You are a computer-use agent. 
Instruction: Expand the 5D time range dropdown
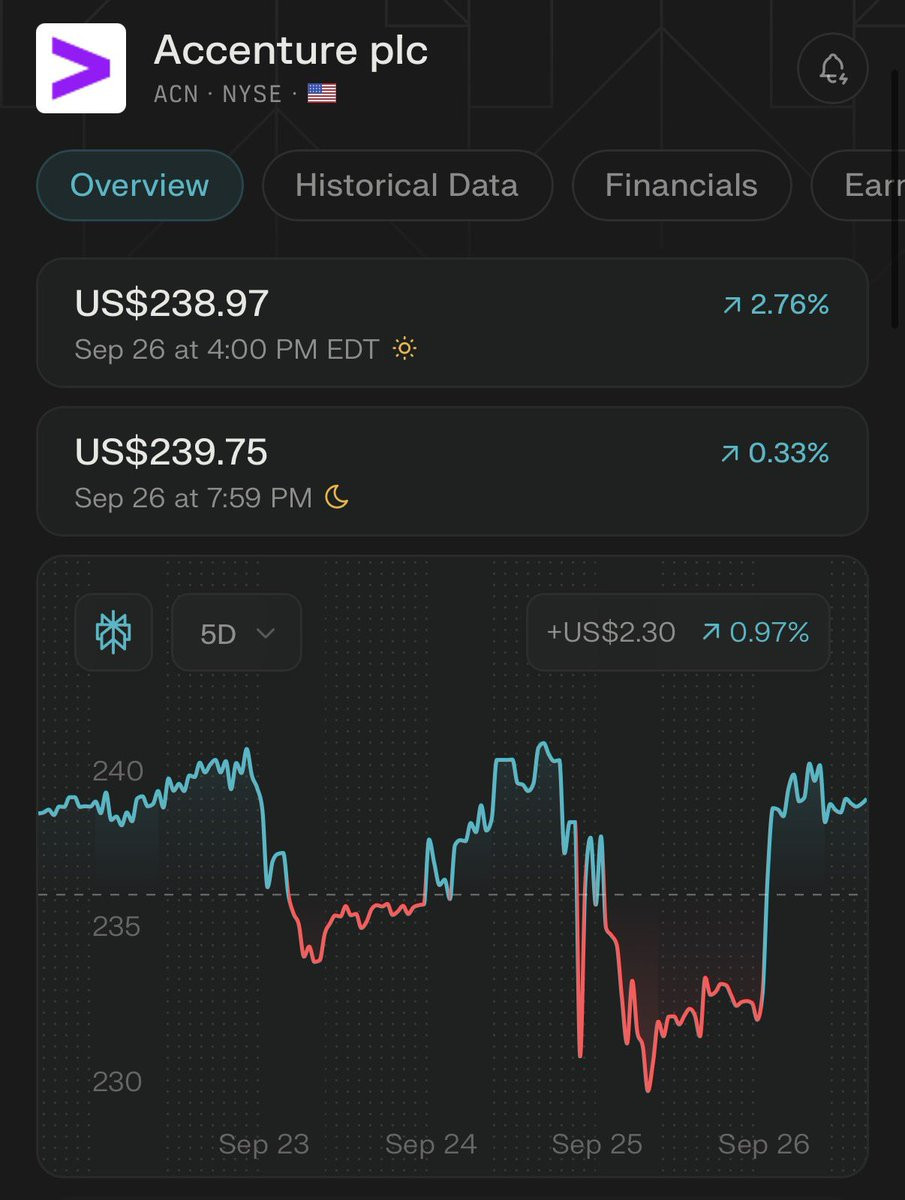click(x=236, y=633)
